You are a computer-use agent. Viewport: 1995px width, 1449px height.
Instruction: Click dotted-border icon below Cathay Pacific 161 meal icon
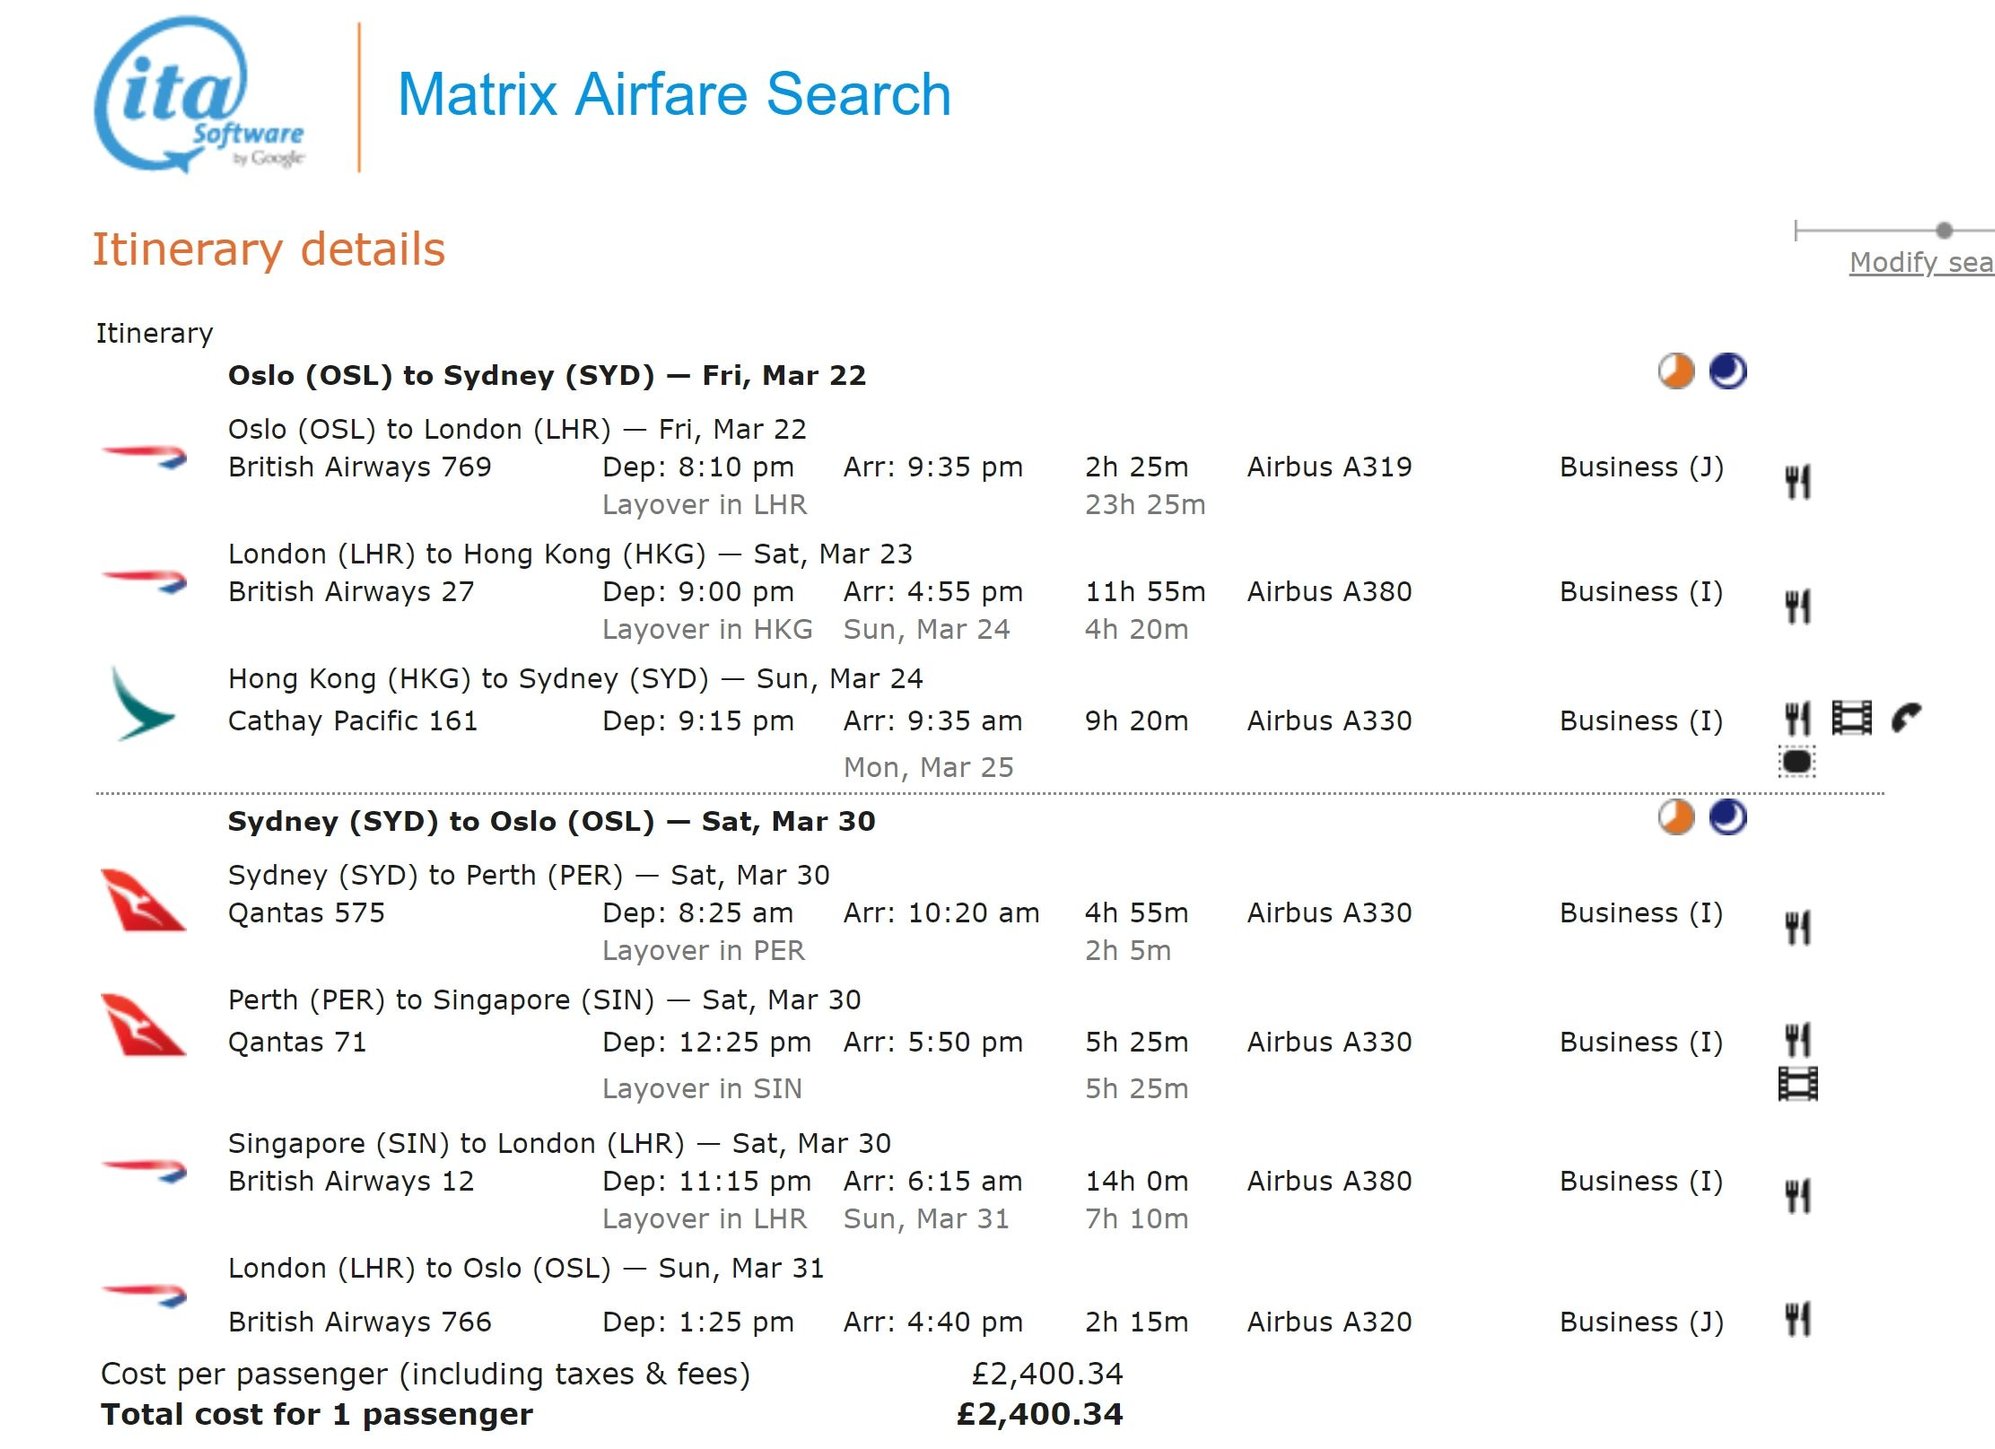(1797, 762)
